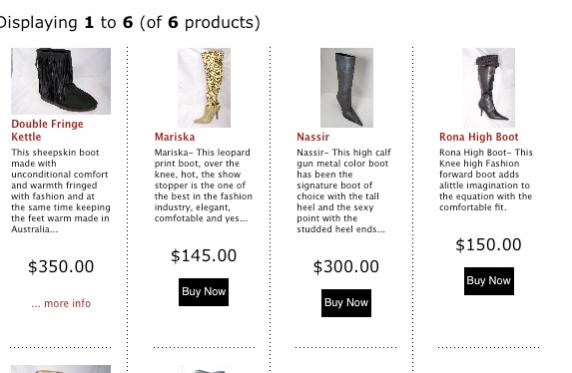View the Nassir gun metal boot photo
Screen dimensions: 572x373
[x=347, y=88]
